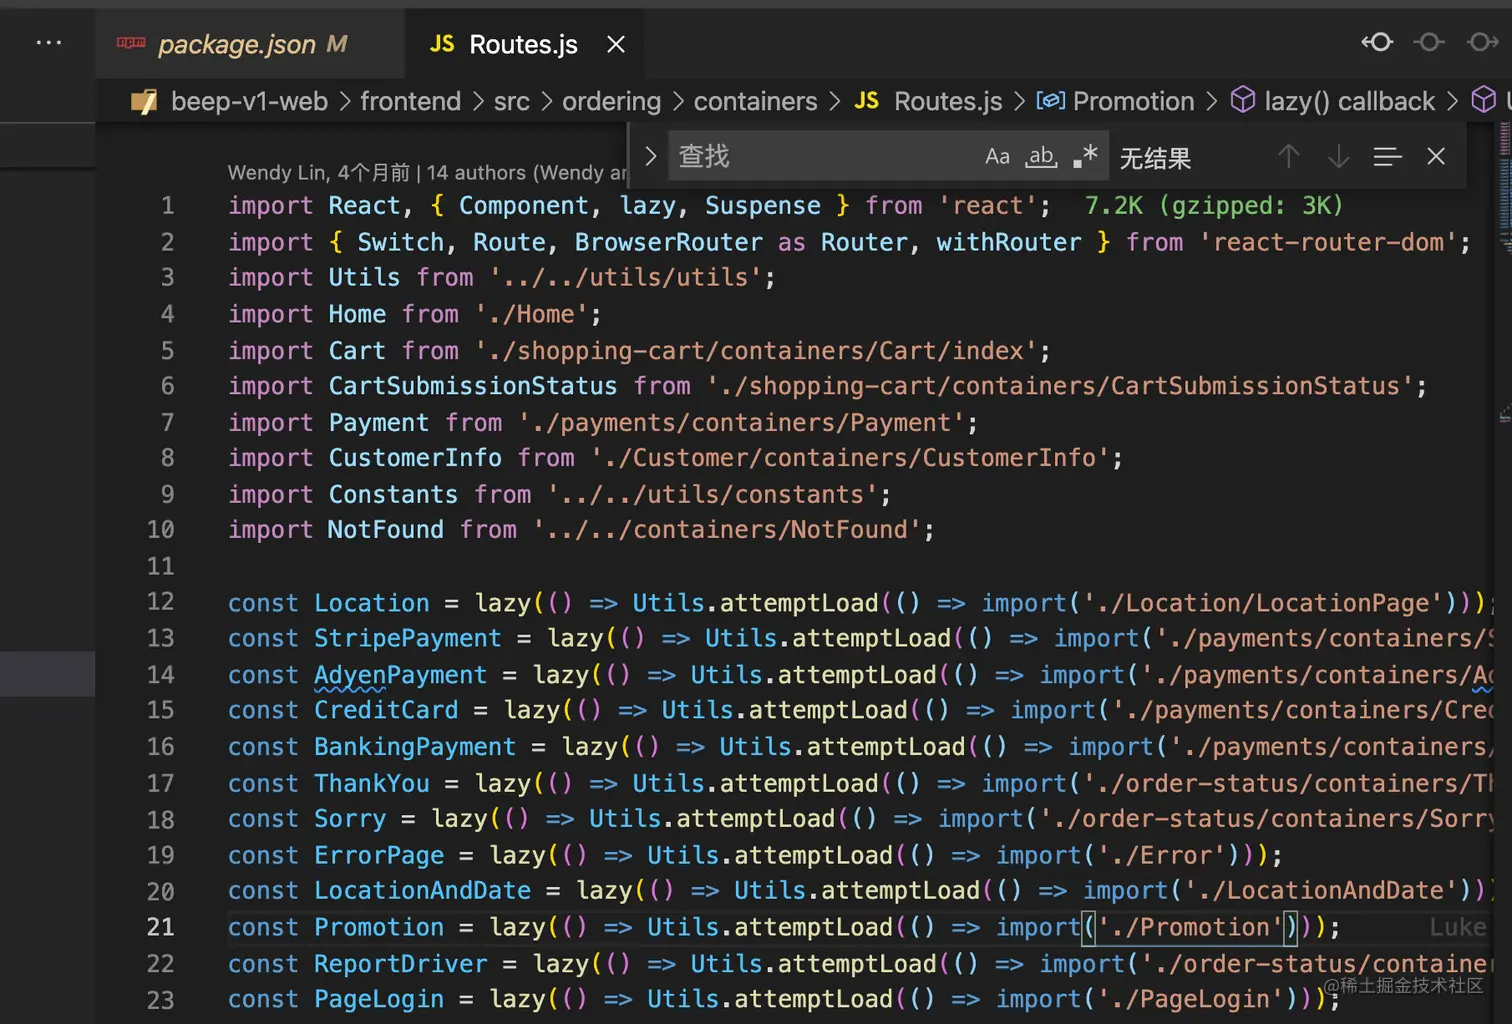Viewport: 1512px width, 1024px height.
Task: Click line number 11 in the gutter
Action: [x=161, y=566]
